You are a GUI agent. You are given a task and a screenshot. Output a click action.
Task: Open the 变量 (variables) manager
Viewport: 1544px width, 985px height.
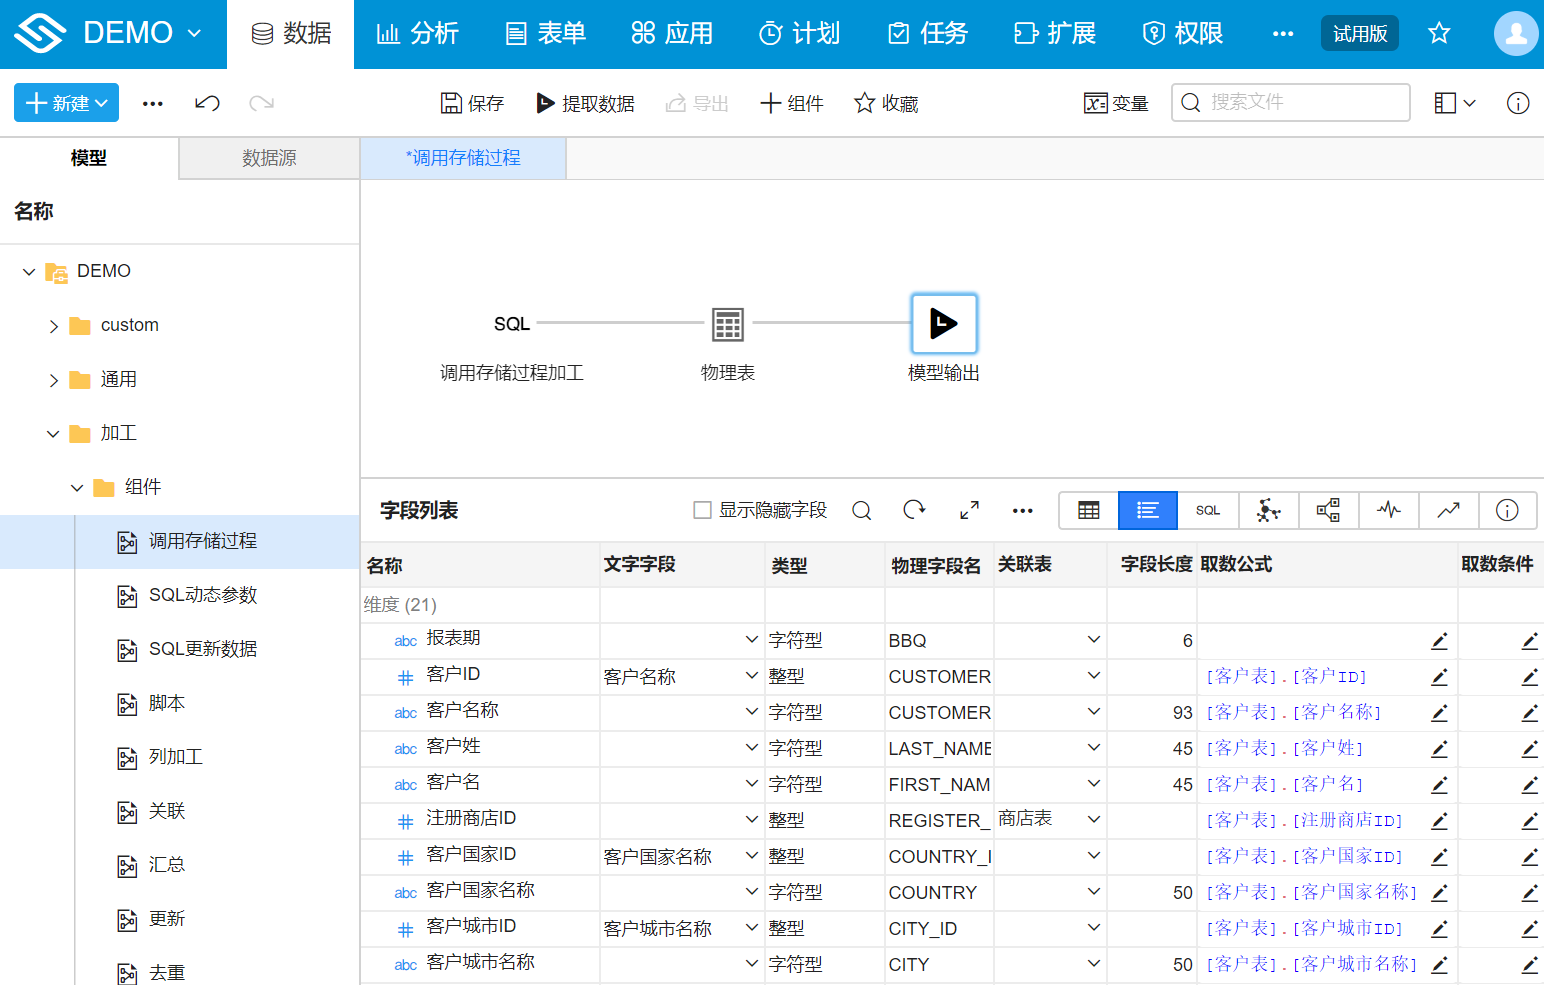point(1115,102)
